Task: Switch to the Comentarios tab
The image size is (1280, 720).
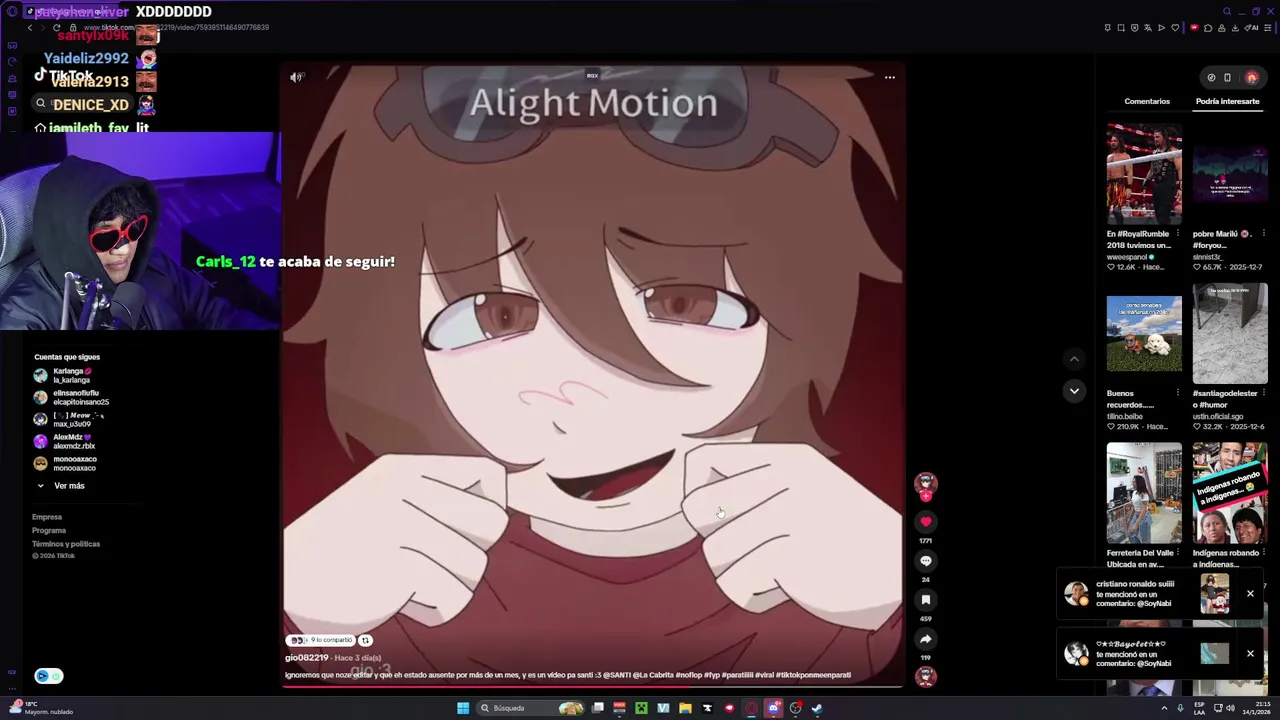Action: pyautogui.click(x=1147, y=101)
